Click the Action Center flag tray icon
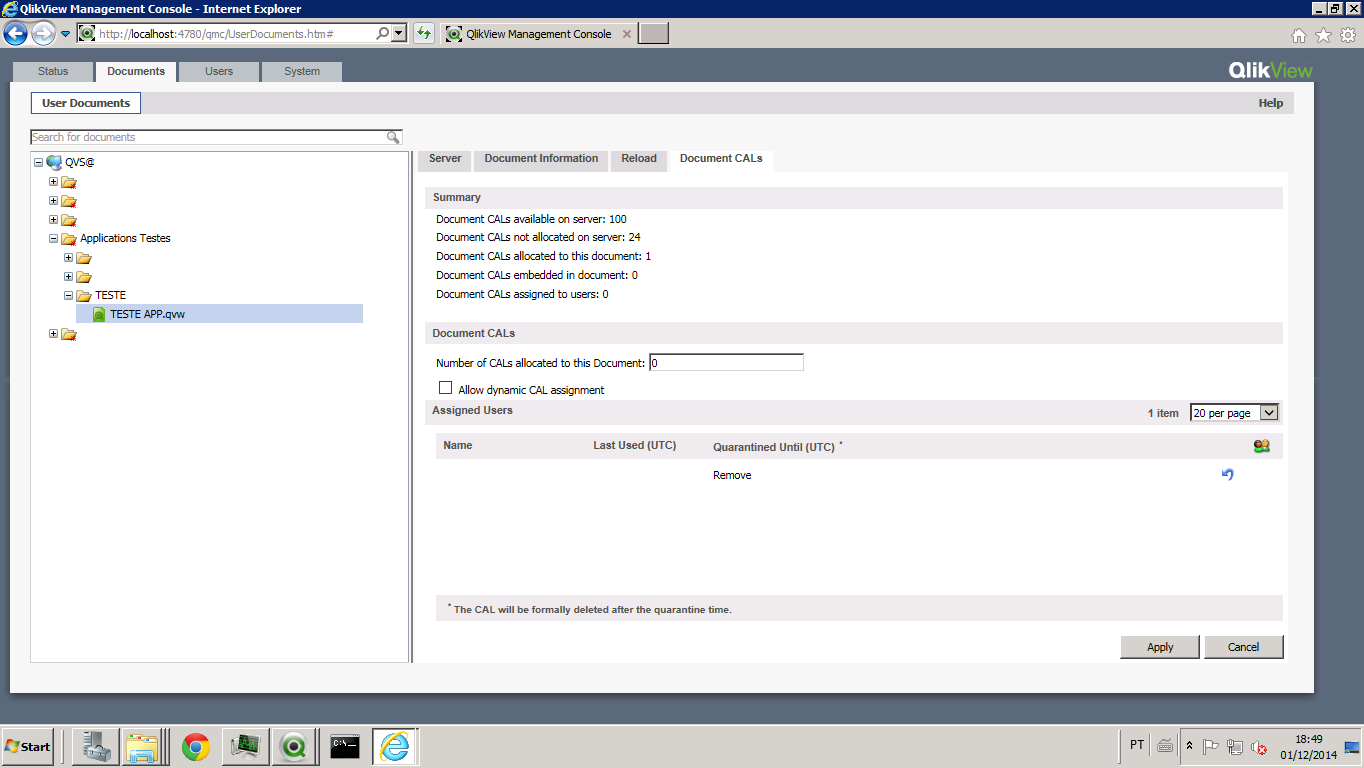Viewport: 1364px width, 768px height. coord(1210,746)
